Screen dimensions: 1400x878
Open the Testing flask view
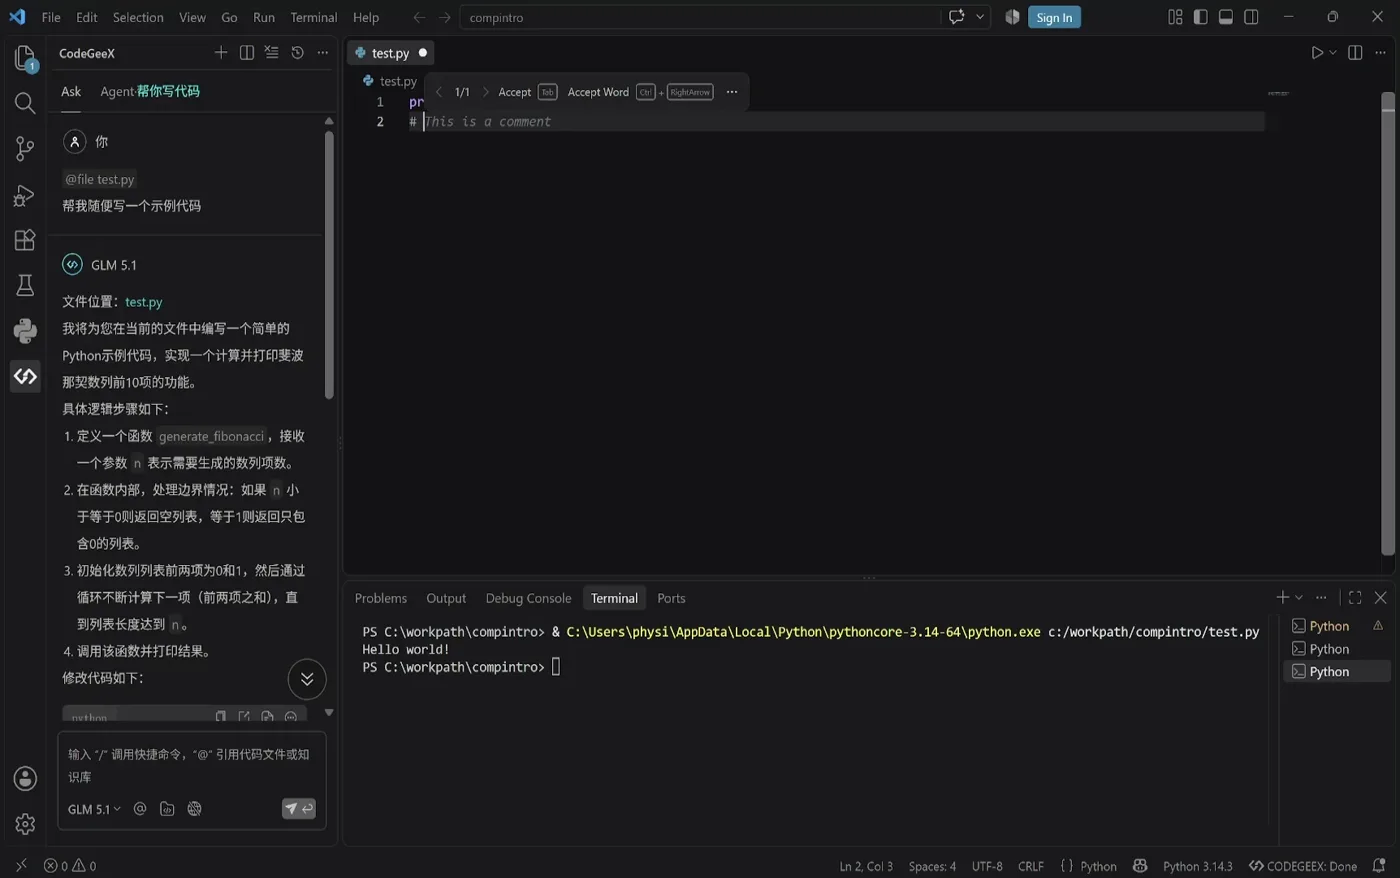click(x=25, y=286)
